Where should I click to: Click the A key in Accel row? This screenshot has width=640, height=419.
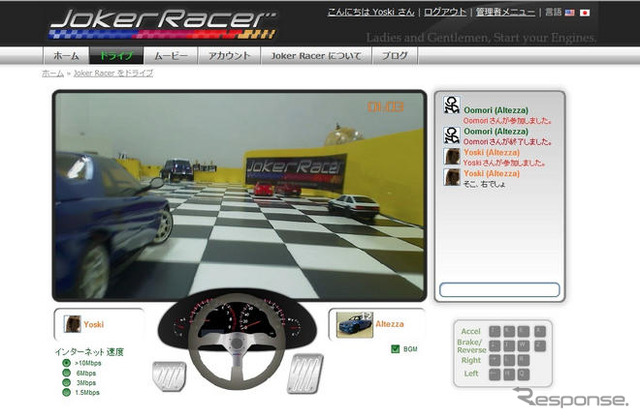(x=540, y=331)
